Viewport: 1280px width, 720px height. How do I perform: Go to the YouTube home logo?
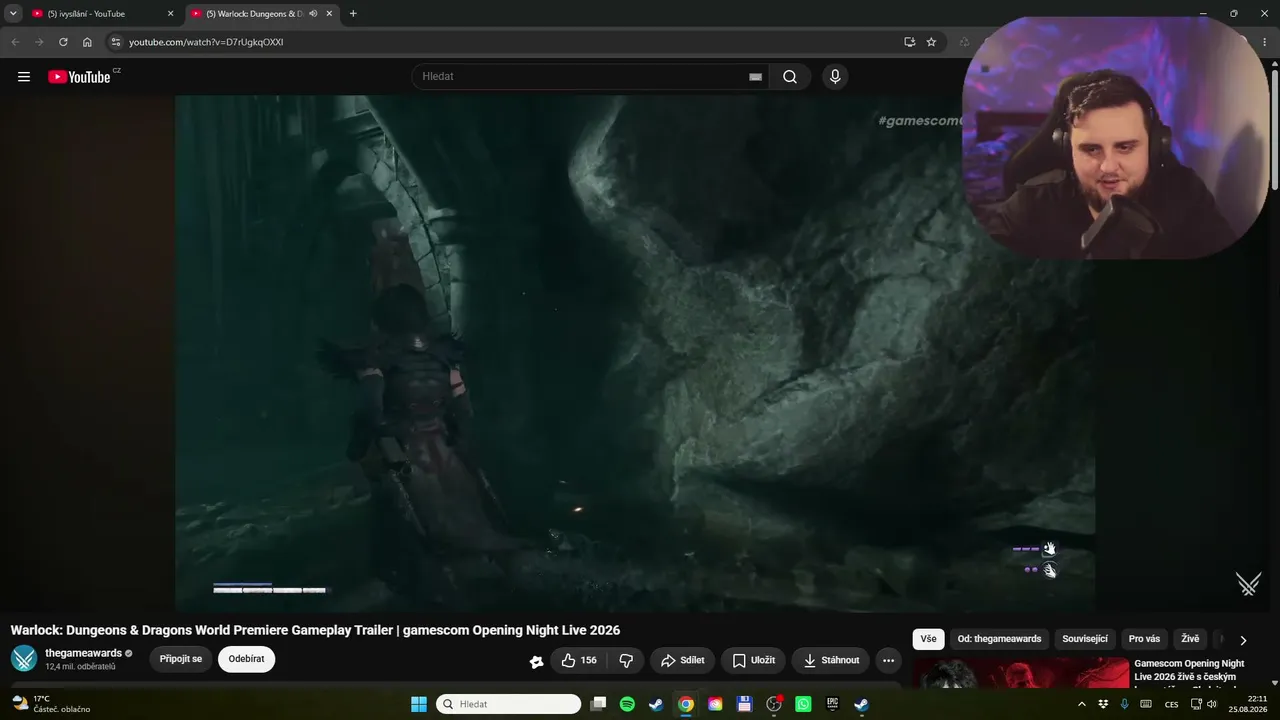pos(79,77)
